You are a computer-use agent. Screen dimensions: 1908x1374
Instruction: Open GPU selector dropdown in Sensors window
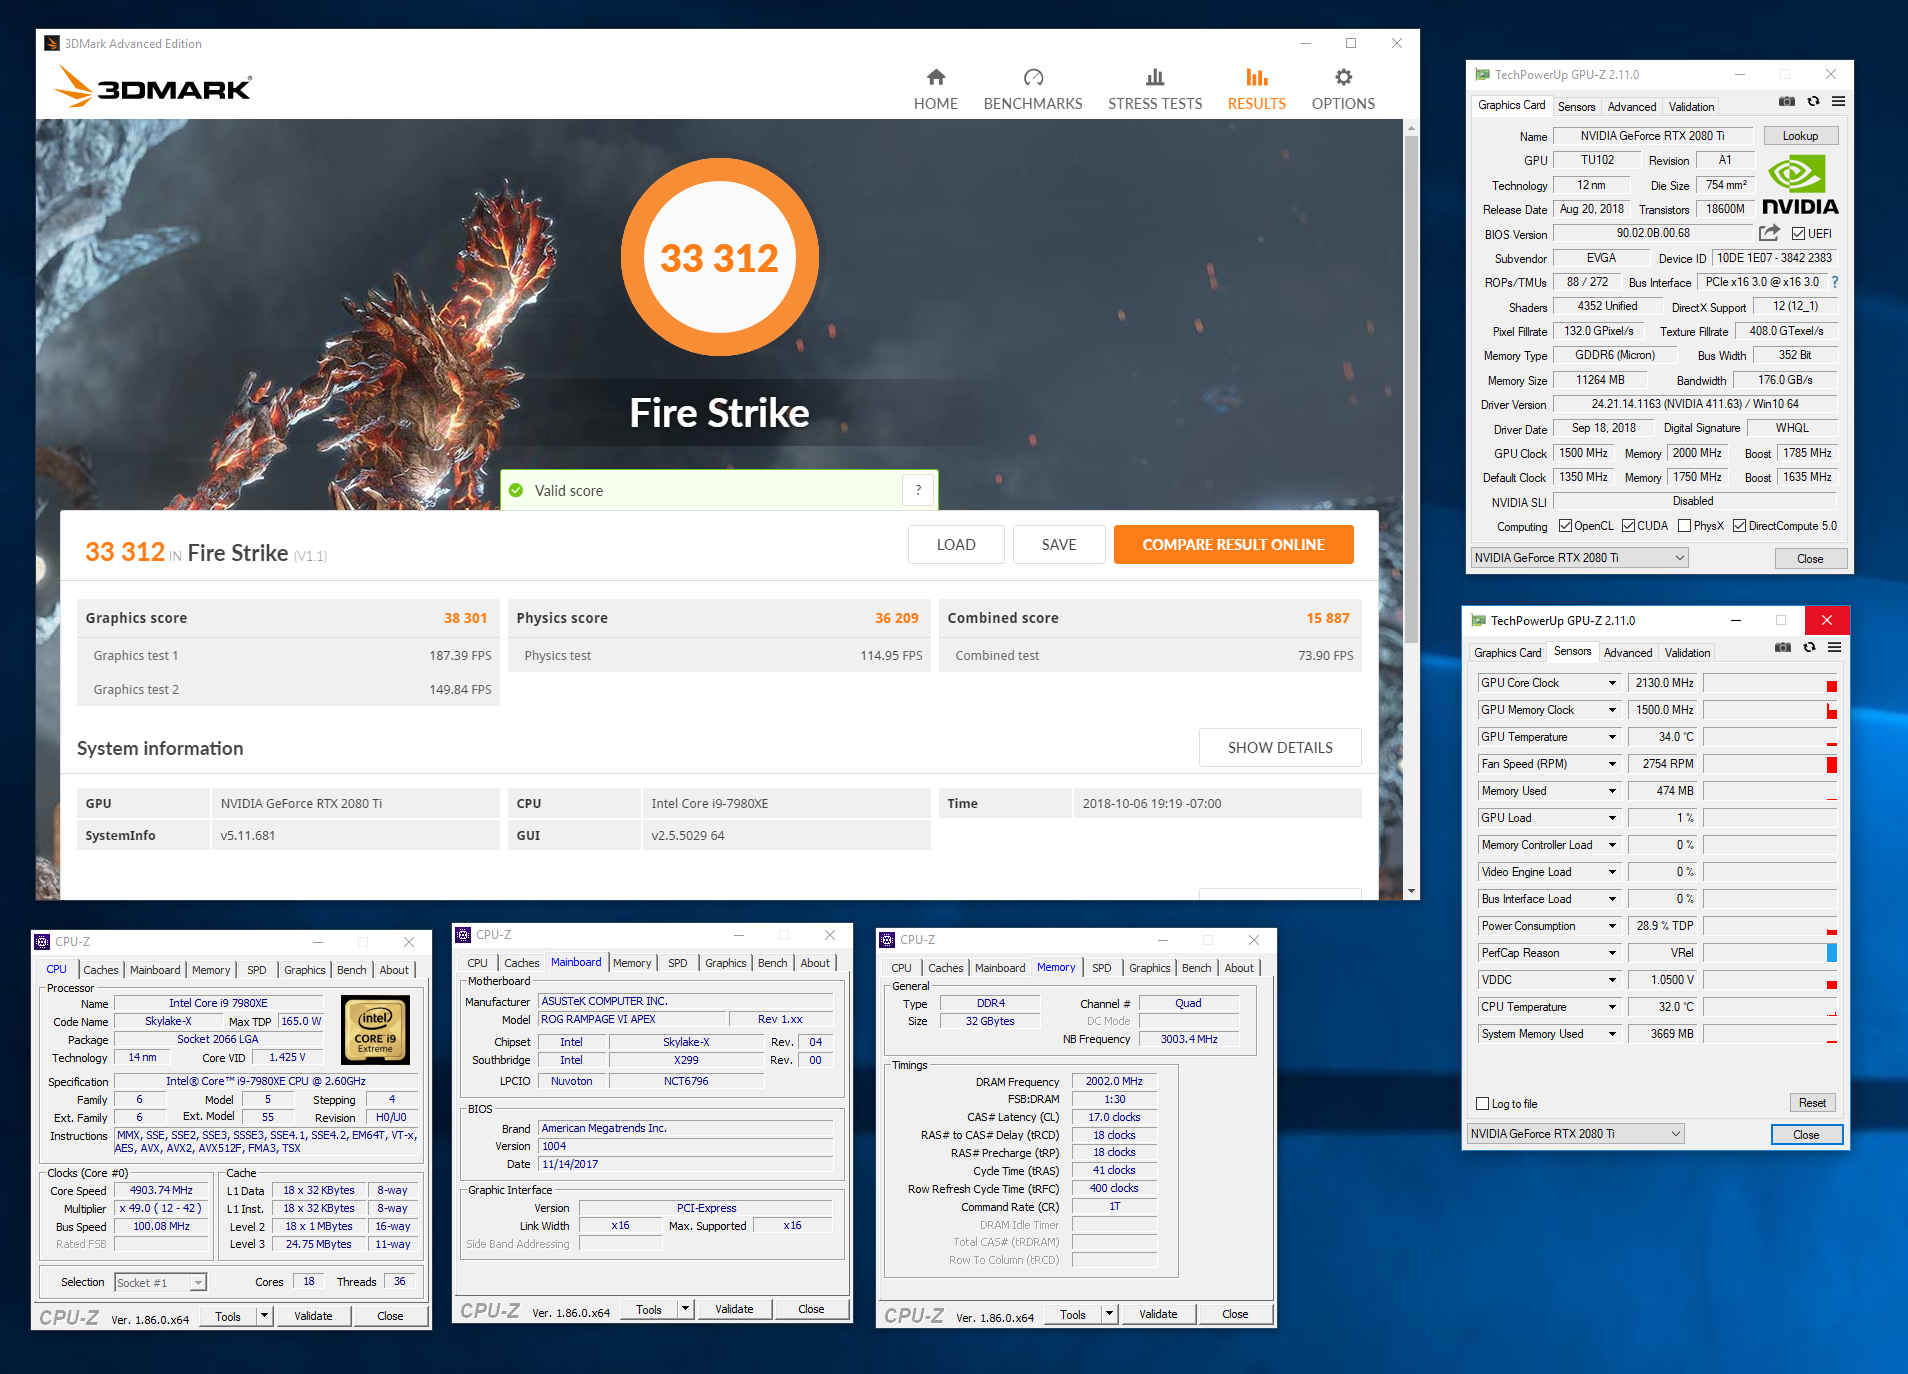1575,1134
